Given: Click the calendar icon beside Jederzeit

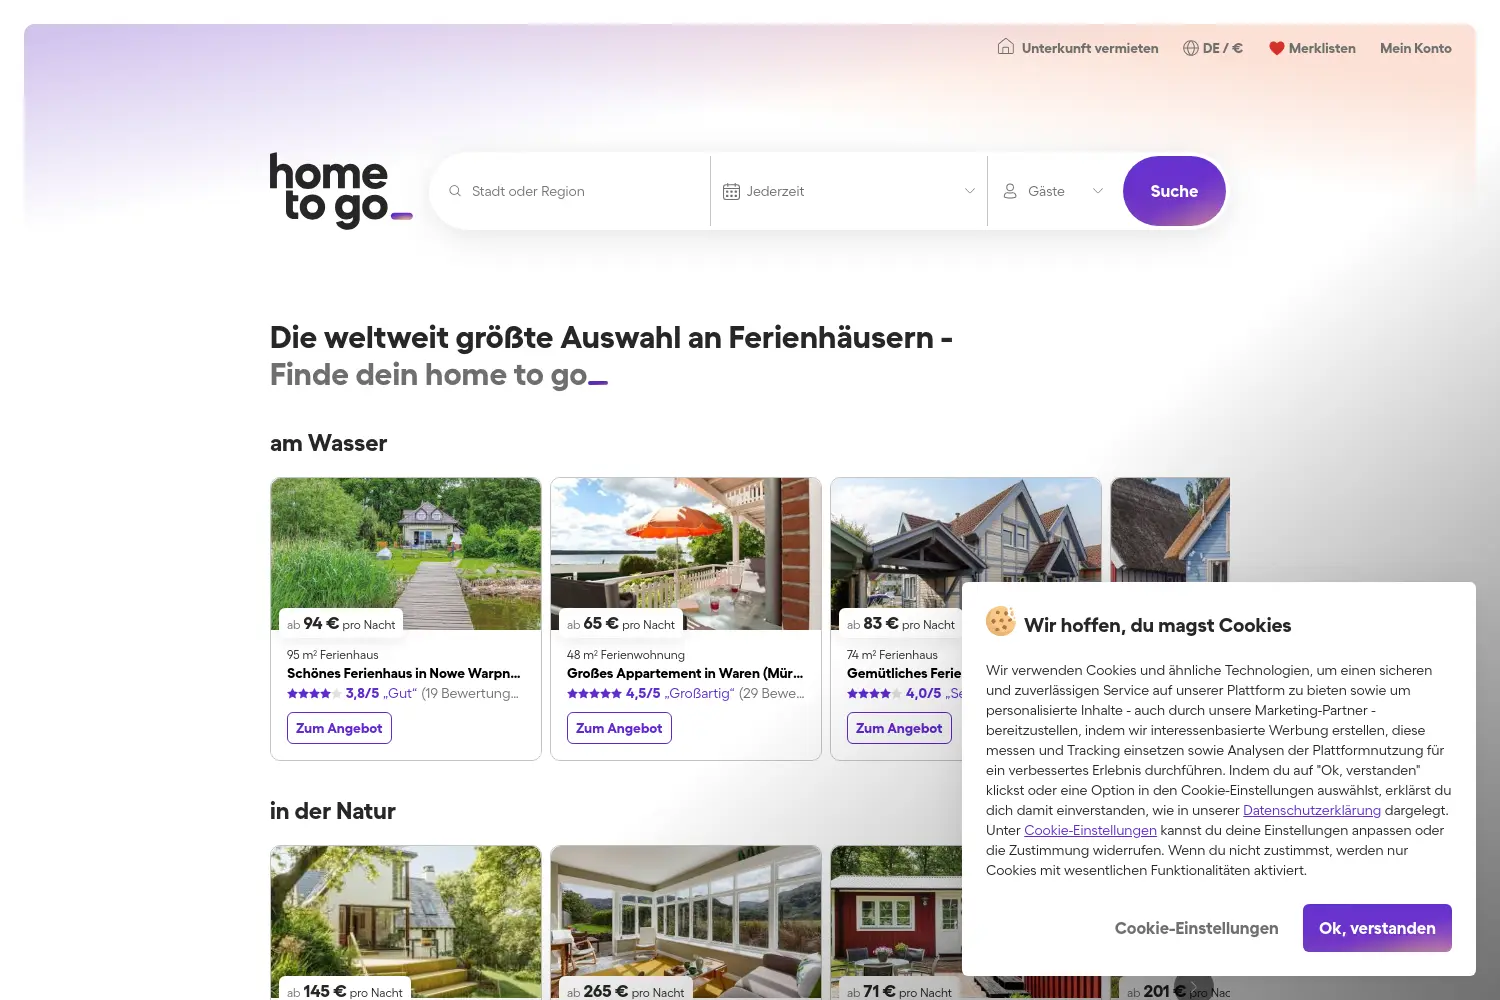Looking at the screenshot, I should 731,191.
